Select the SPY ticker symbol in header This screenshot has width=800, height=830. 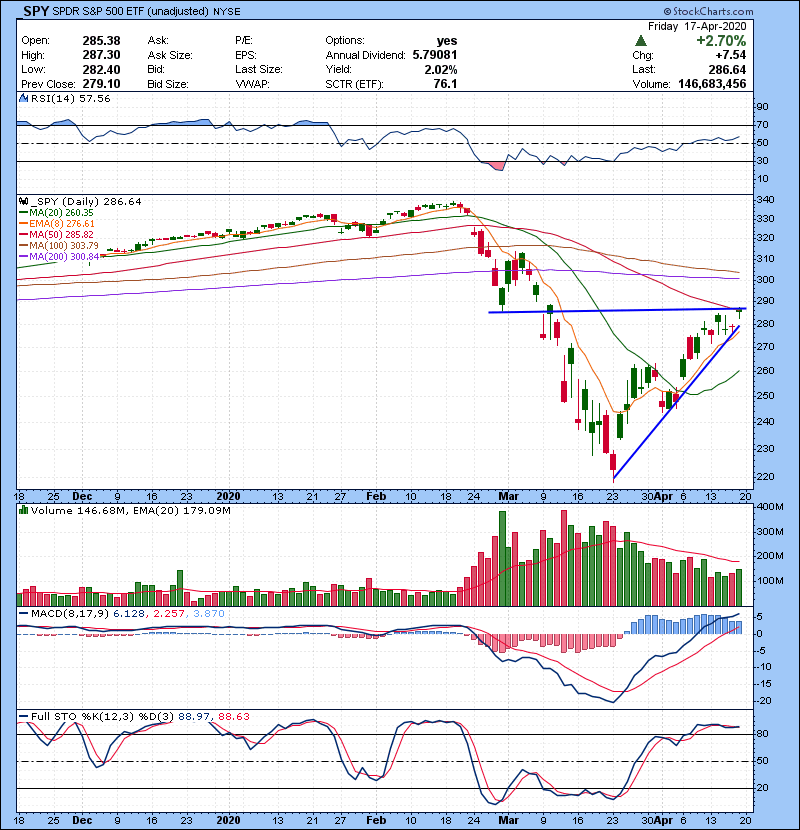click(x=36, y=11)
